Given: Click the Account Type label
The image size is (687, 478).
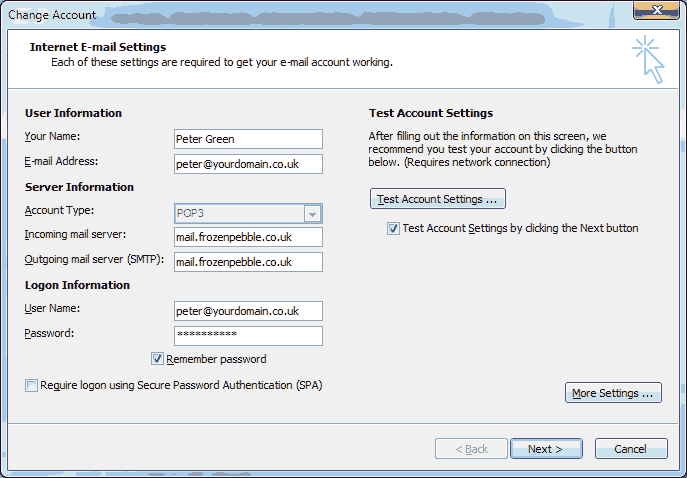Looking at the screenshot, I should [x=59, y=210].
